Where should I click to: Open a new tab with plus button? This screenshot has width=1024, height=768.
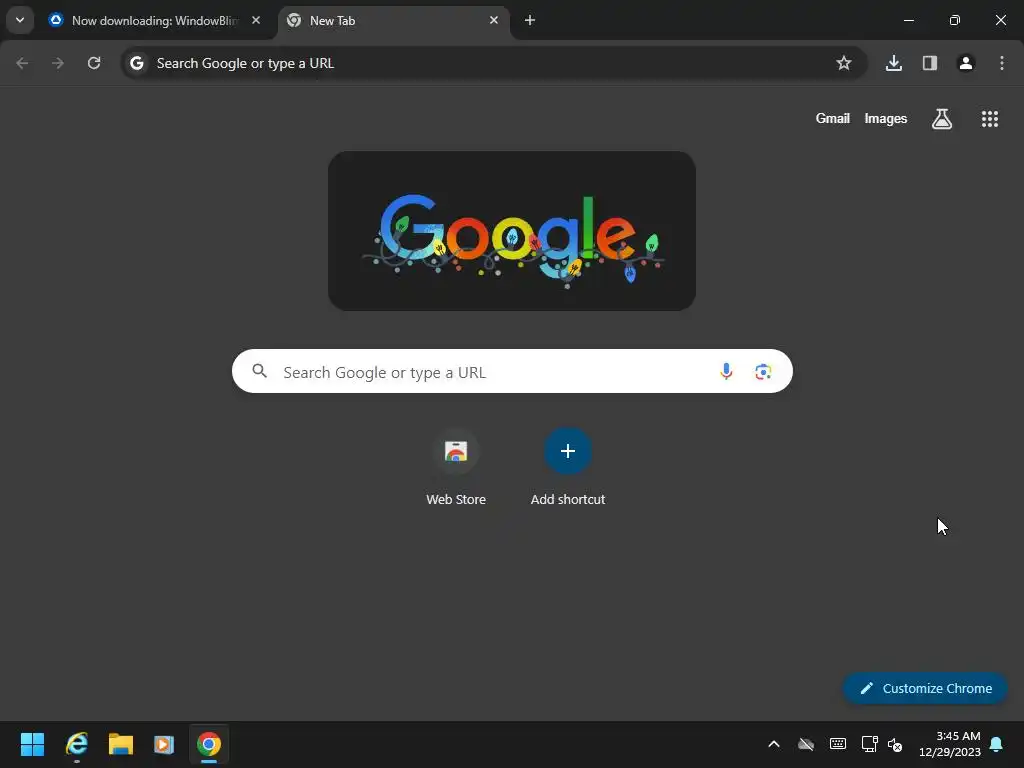530,20
